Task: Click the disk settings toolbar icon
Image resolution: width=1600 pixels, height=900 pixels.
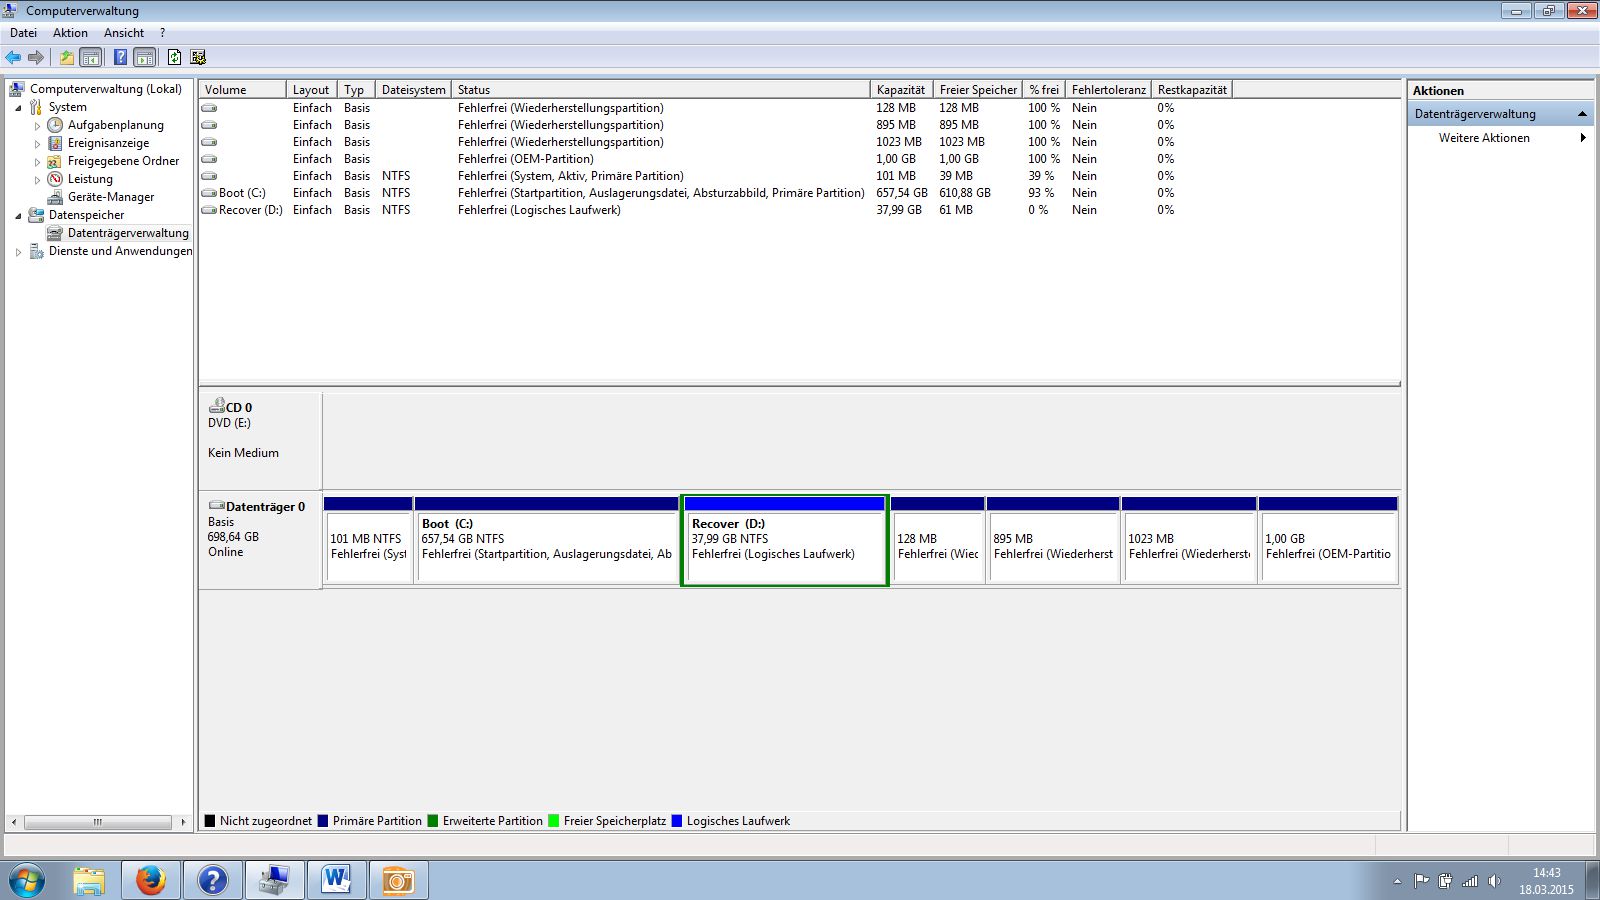Action: click(x=198, y=58)
